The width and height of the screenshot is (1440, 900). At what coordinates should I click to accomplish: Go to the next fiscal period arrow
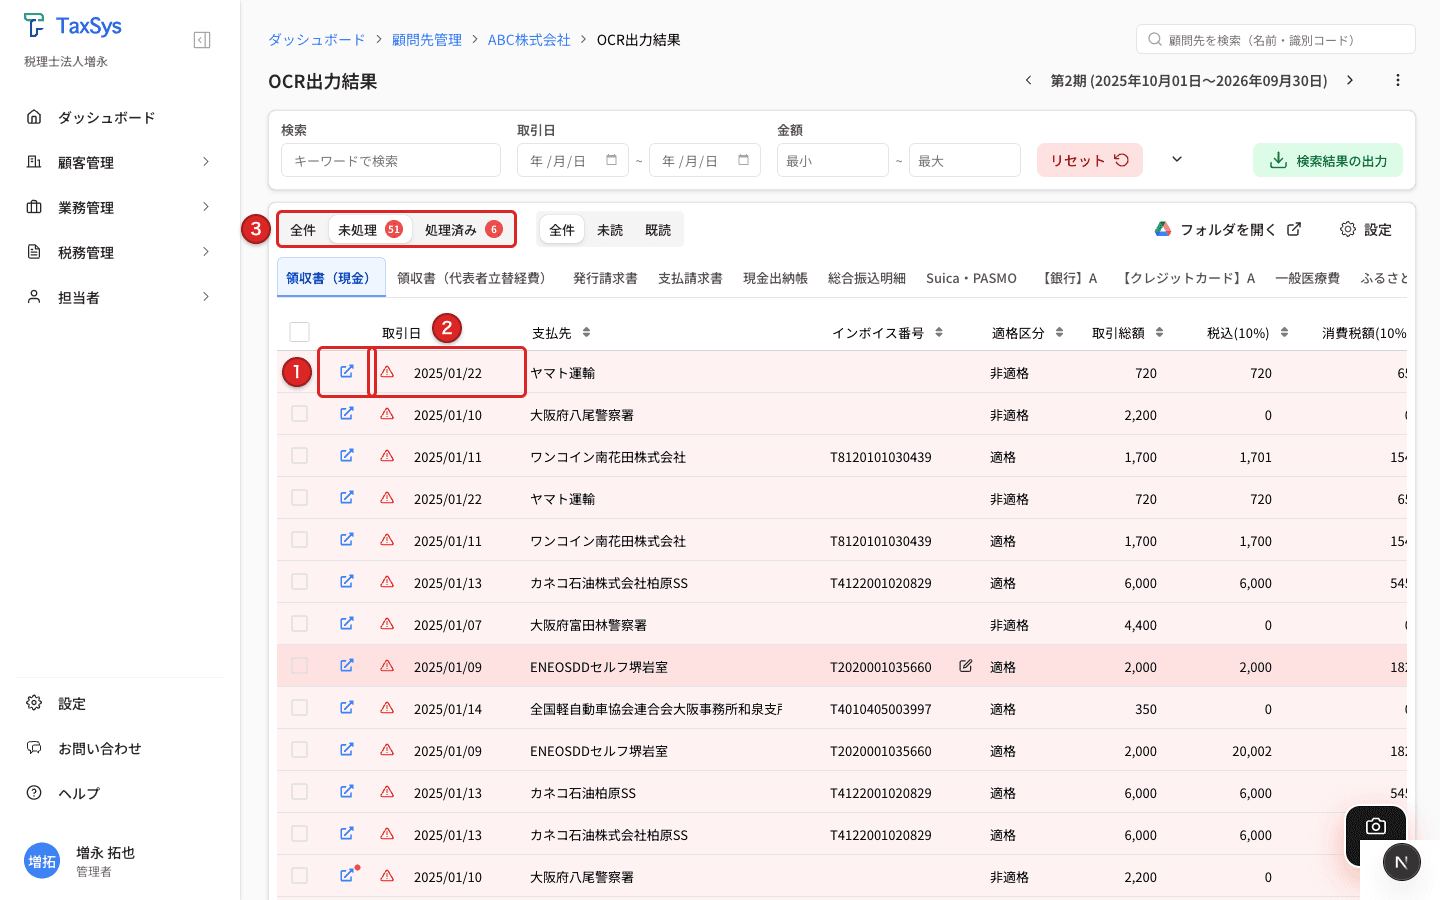click(1350, 80)
